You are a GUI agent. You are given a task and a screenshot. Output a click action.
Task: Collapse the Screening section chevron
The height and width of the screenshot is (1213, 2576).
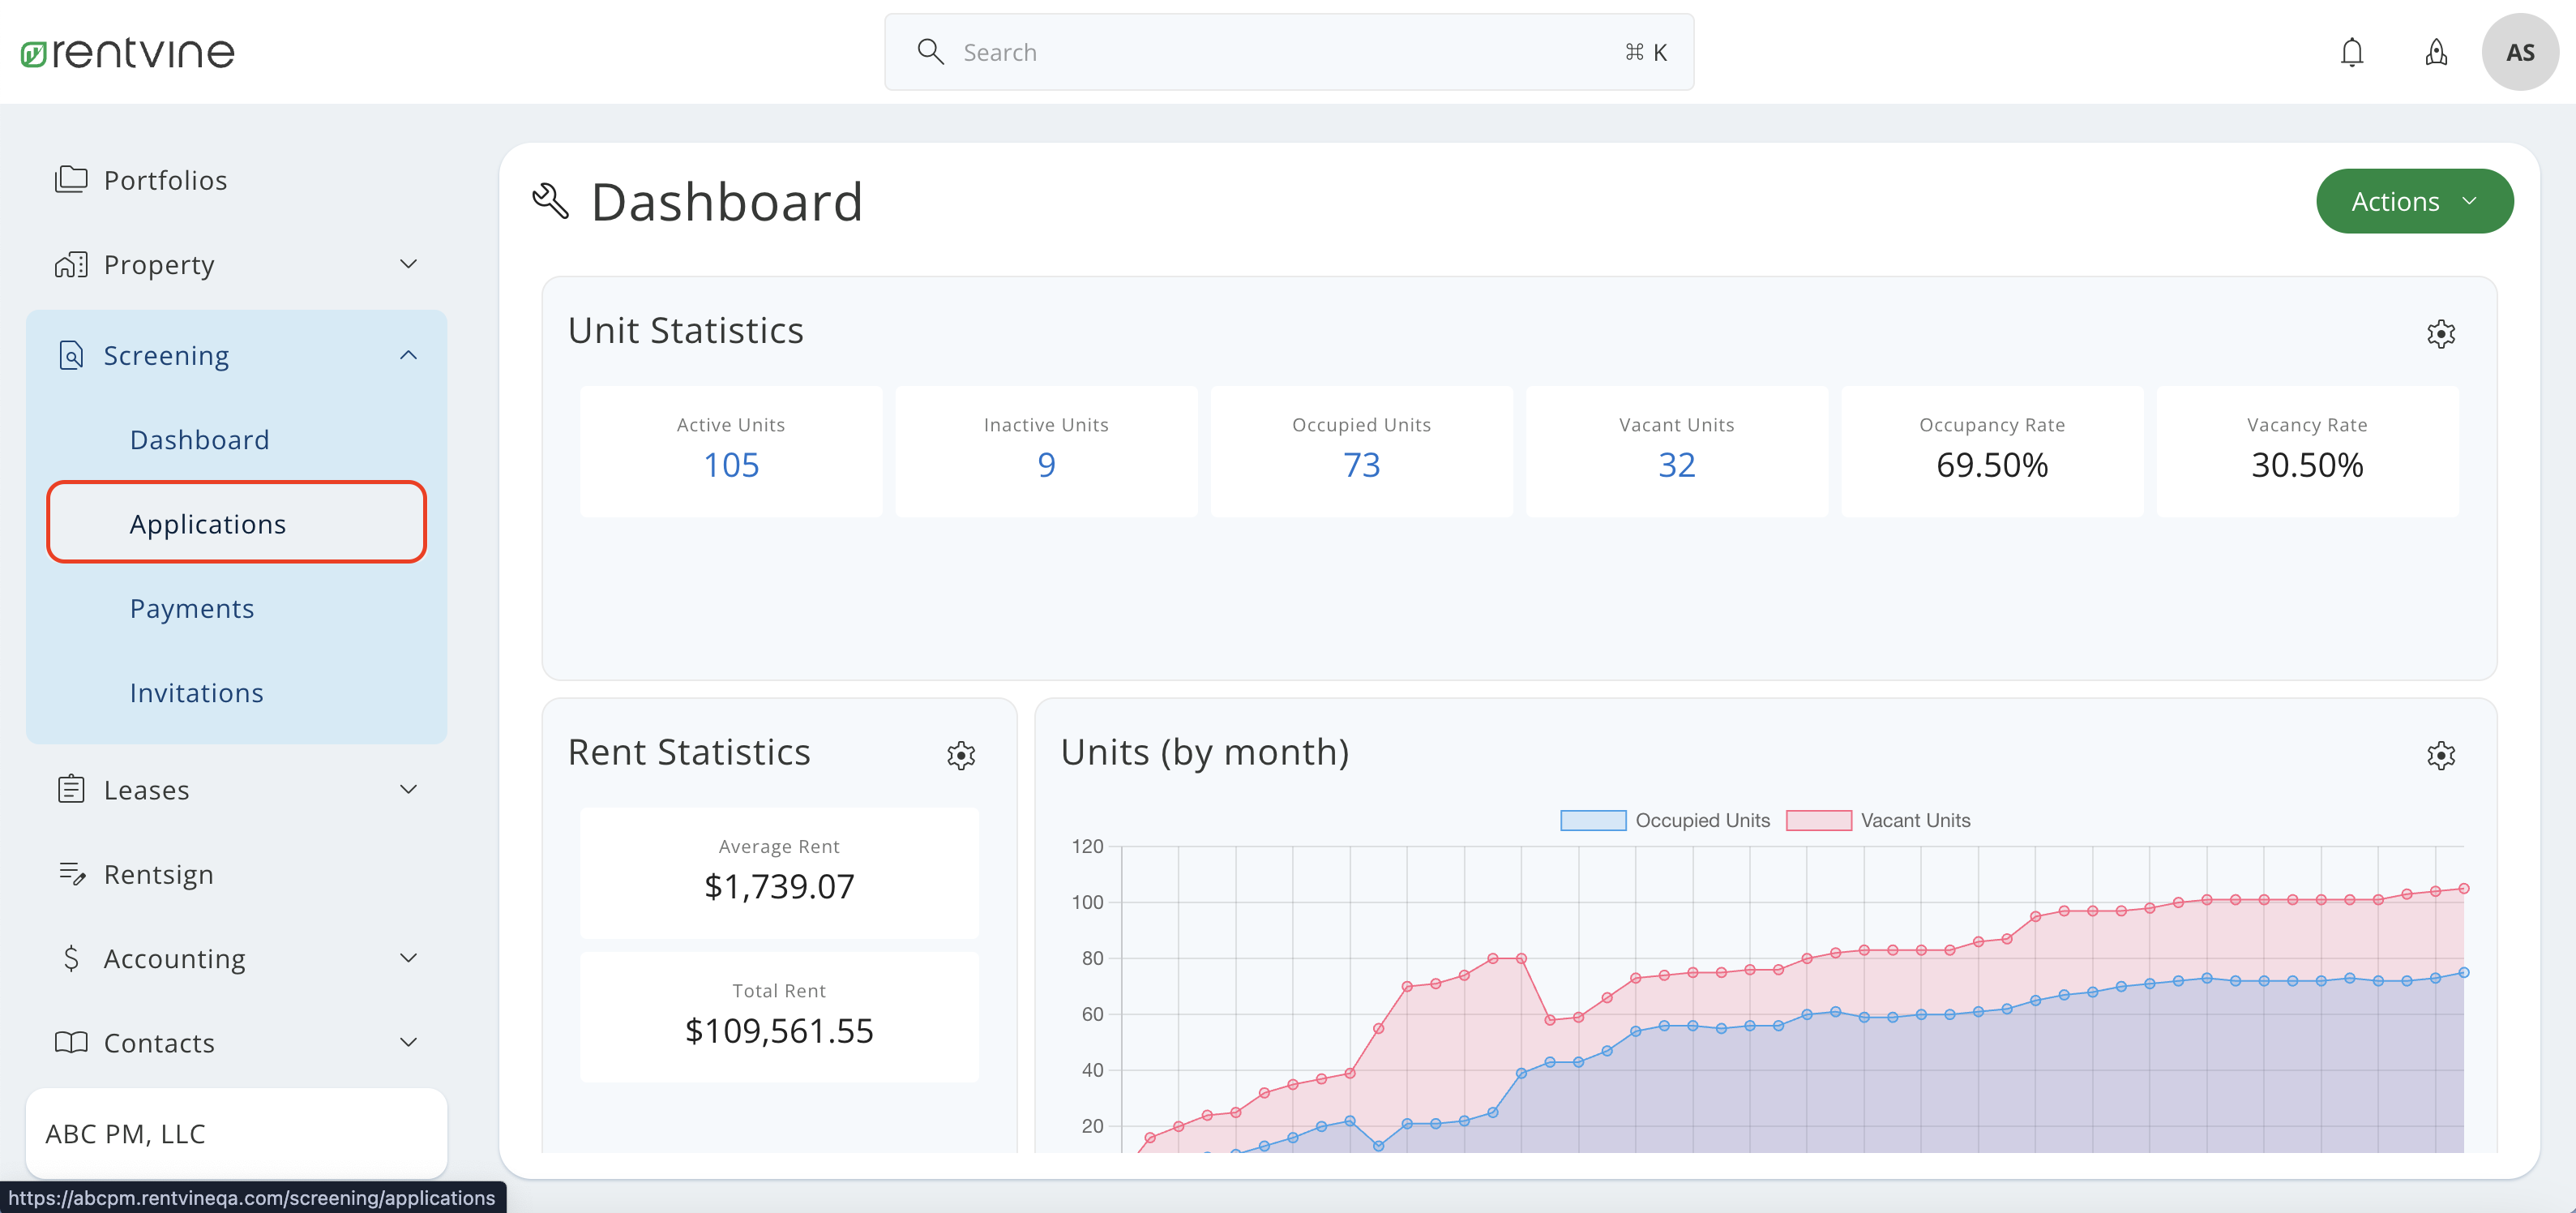(408, 355)
